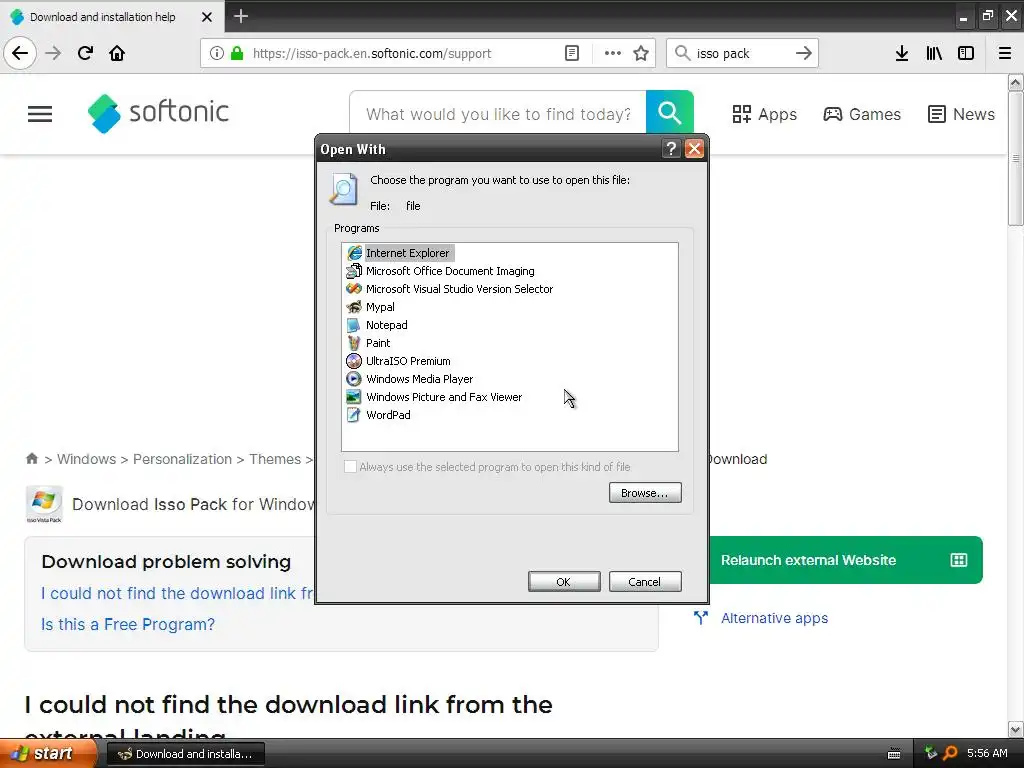Click the Internet Explorer icon
Viewport: 1024px width, 768px height.
pos(354,253)
